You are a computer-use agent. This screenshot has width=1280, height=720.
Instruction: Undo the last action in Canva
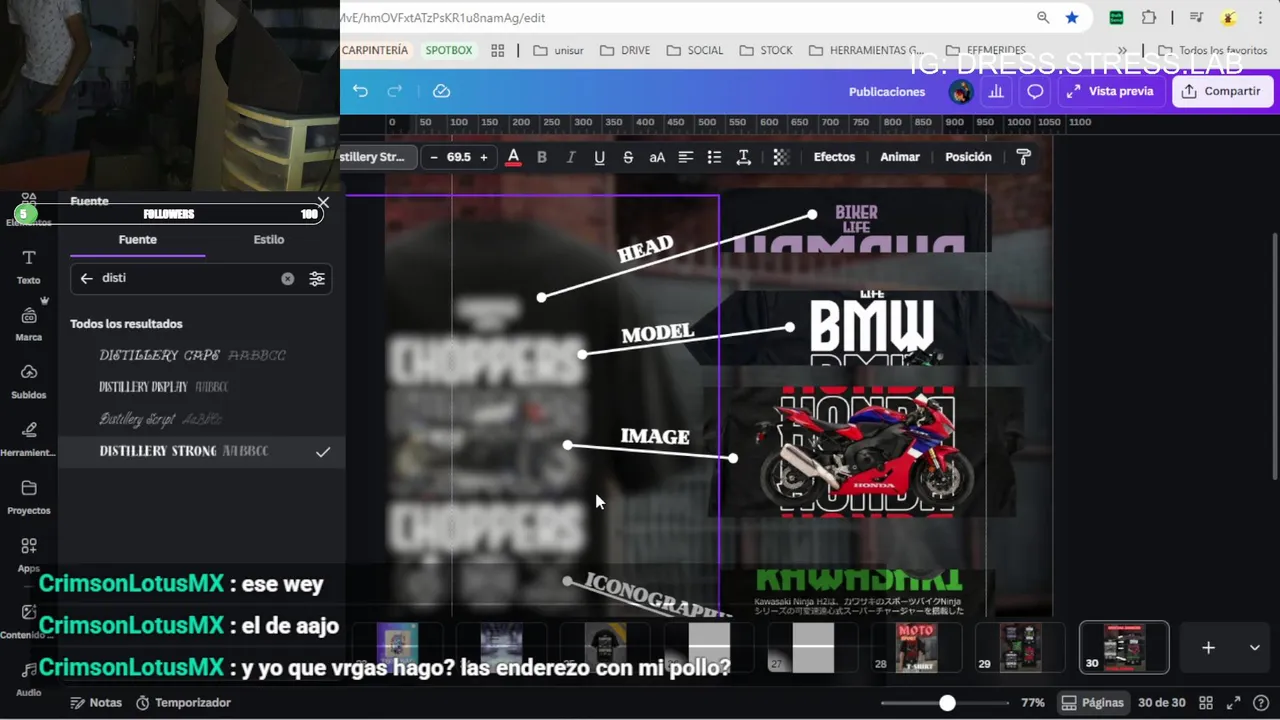[360, 91]
